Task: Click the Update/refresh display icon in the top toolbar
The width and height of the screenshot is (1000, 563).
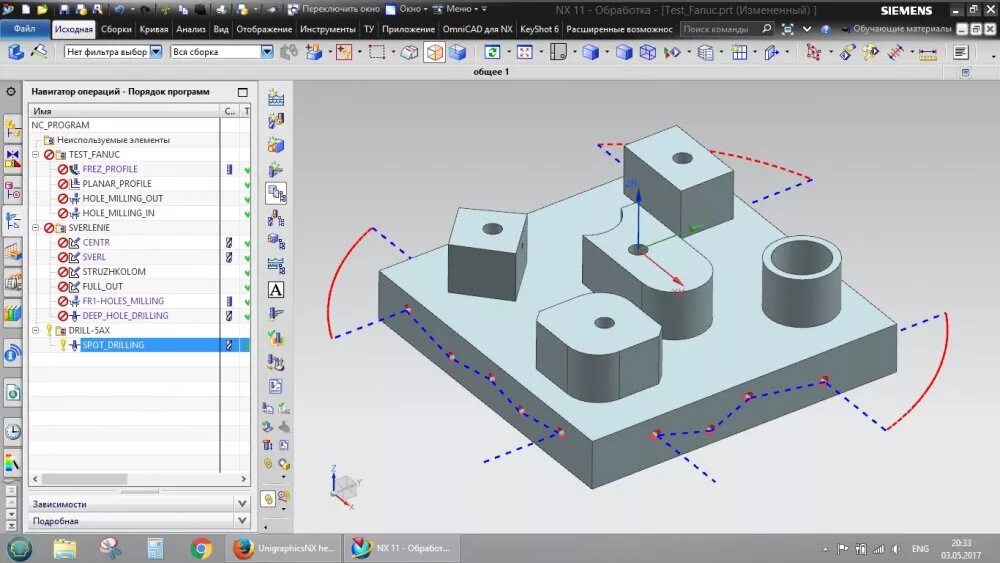Action: click(x=492, y=52)
